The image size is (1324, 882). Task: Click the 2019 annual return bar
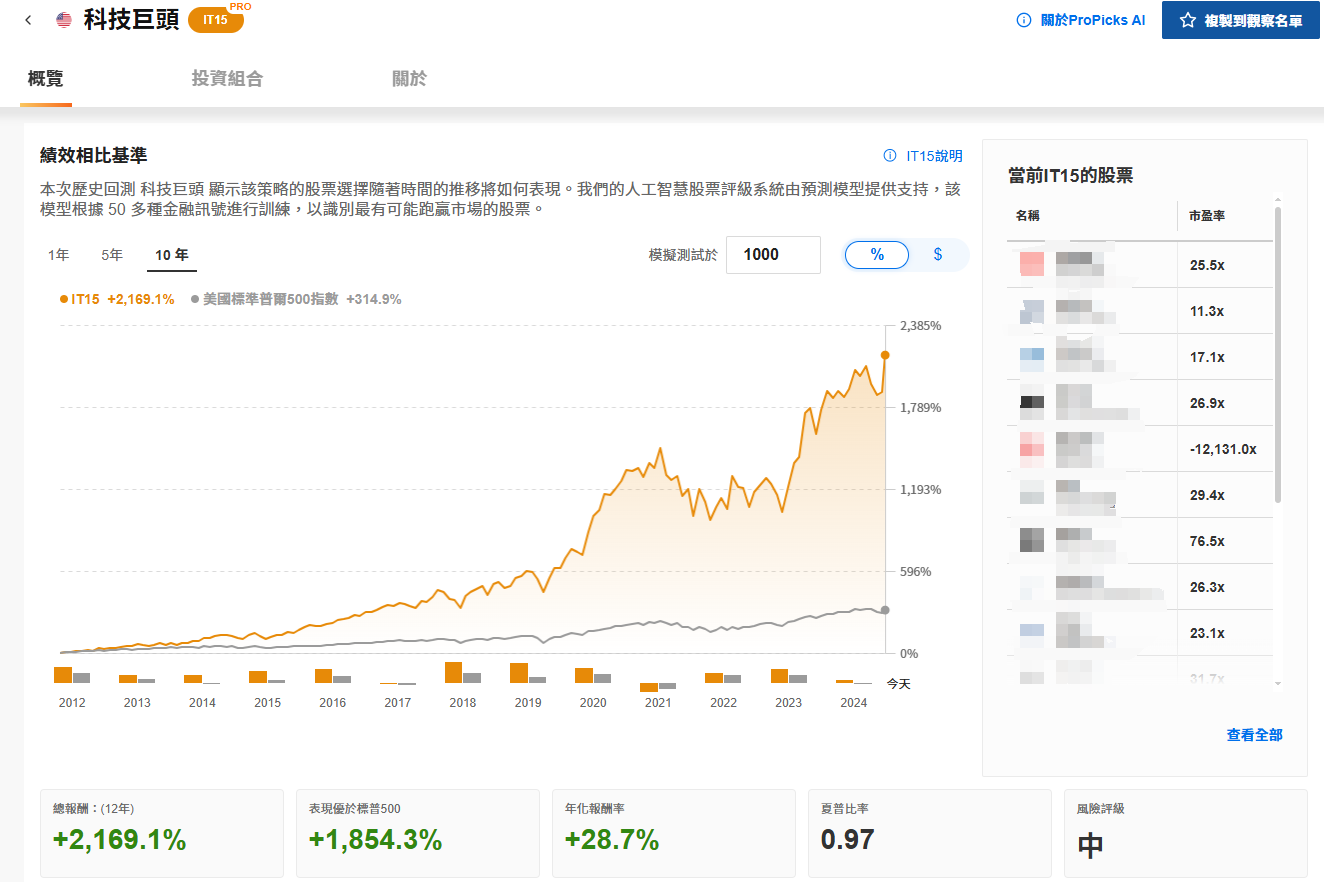(x=519, y=673)
